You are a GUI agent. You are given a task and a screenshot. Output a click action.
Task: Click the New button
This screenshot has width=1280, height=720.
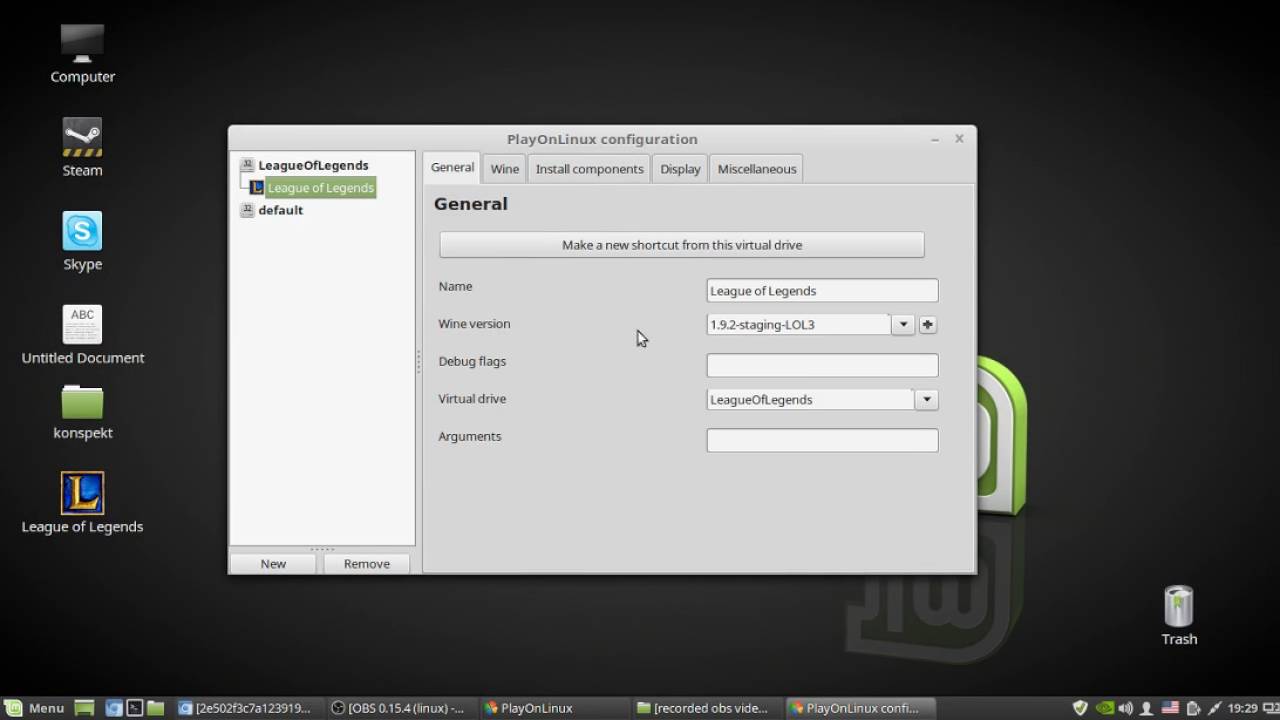pos(273,564)
